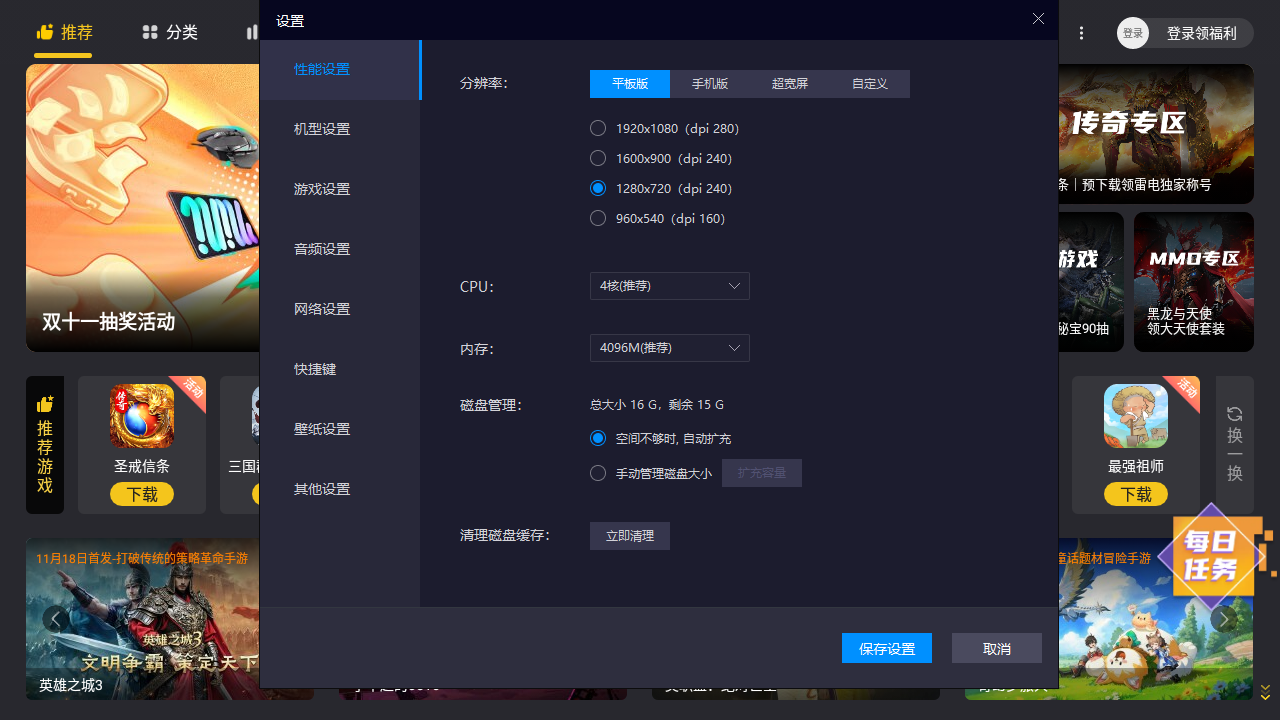Open the 传奇专区 banner thumbnail
The image size is (1280, 720).
coord(1155,134)
